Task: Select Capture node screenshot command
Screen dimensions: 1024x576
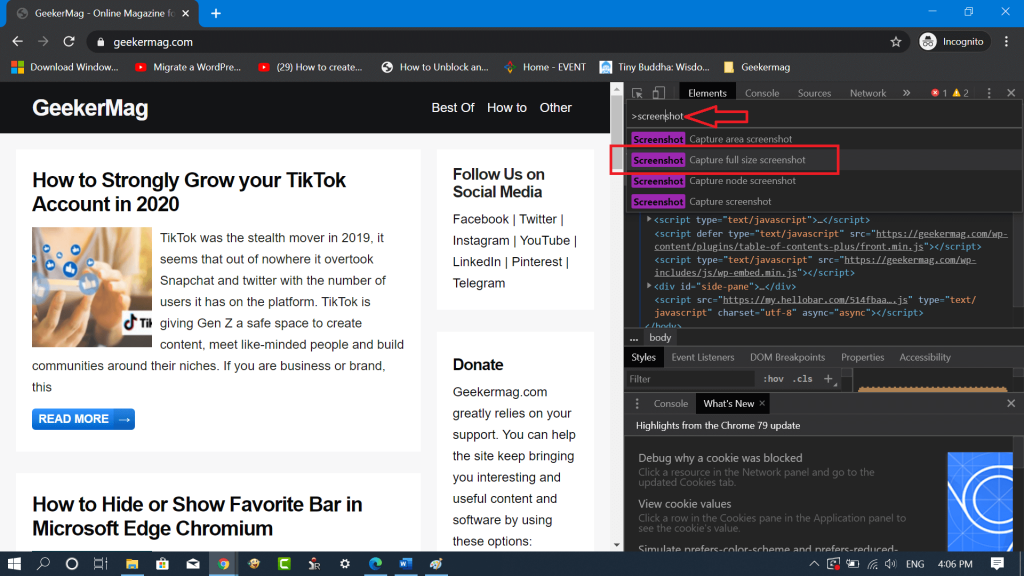Action: pyautogui.click(x=824, y=181)
